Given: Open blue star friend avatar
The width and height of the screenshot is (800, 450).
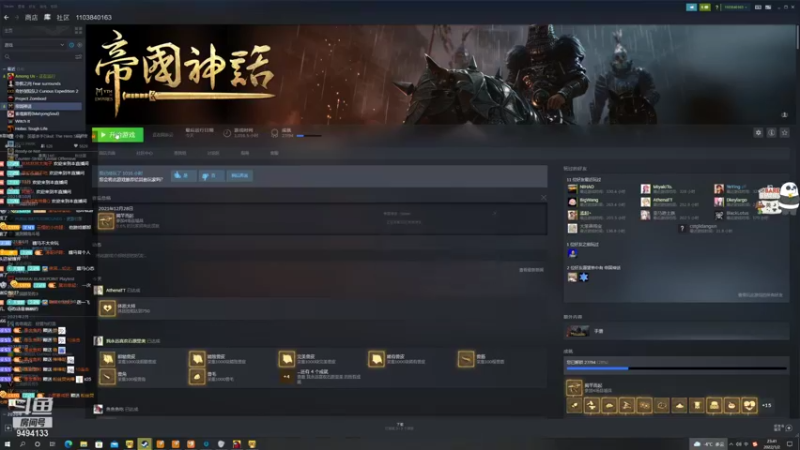Looking at the screenshot, I should [x=584, y=277].
